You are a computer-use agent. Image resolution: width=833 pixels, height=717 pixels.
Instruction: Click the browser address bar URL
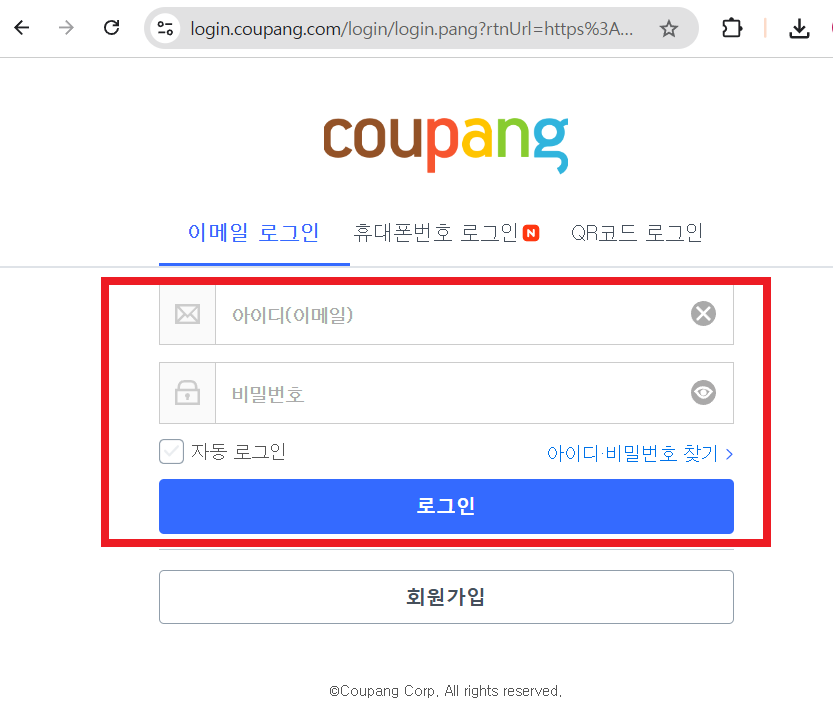(x=412, y=29)
